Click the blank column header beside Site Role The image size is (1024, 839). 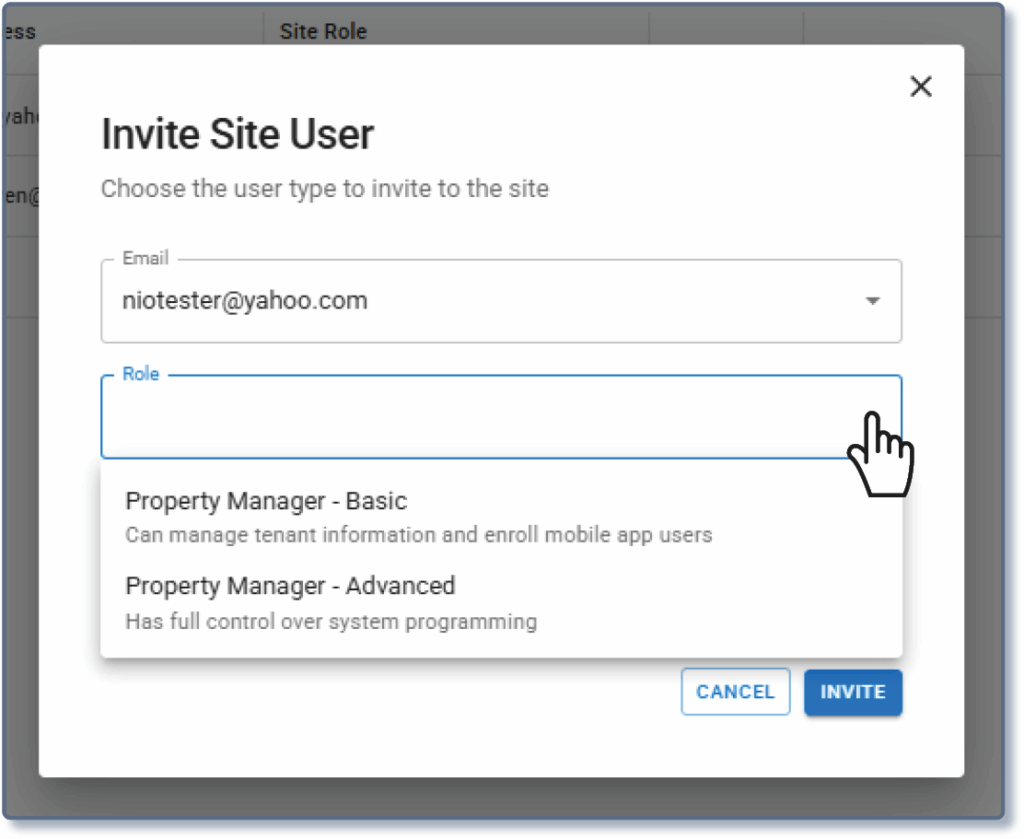725,32
